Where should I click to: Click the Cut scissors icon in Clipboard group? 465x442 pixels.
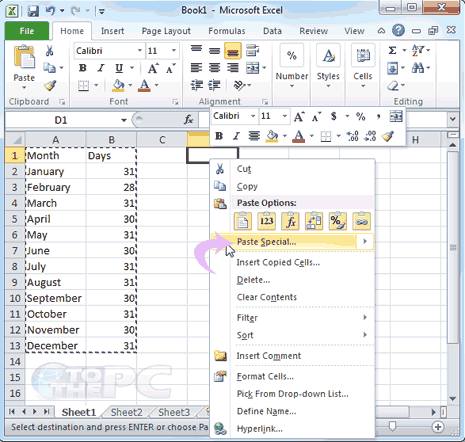49,51
